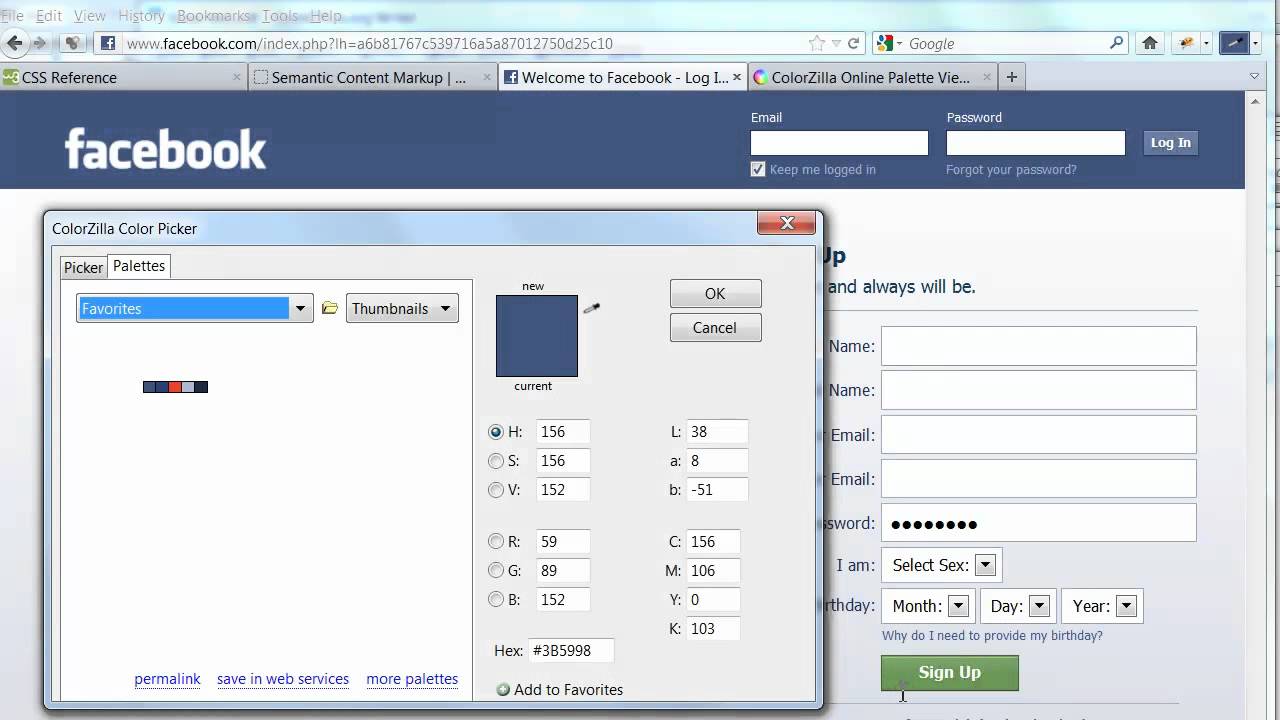Close the Semantic Content Markup tab
1280x720 pixels.
(487, 77)
